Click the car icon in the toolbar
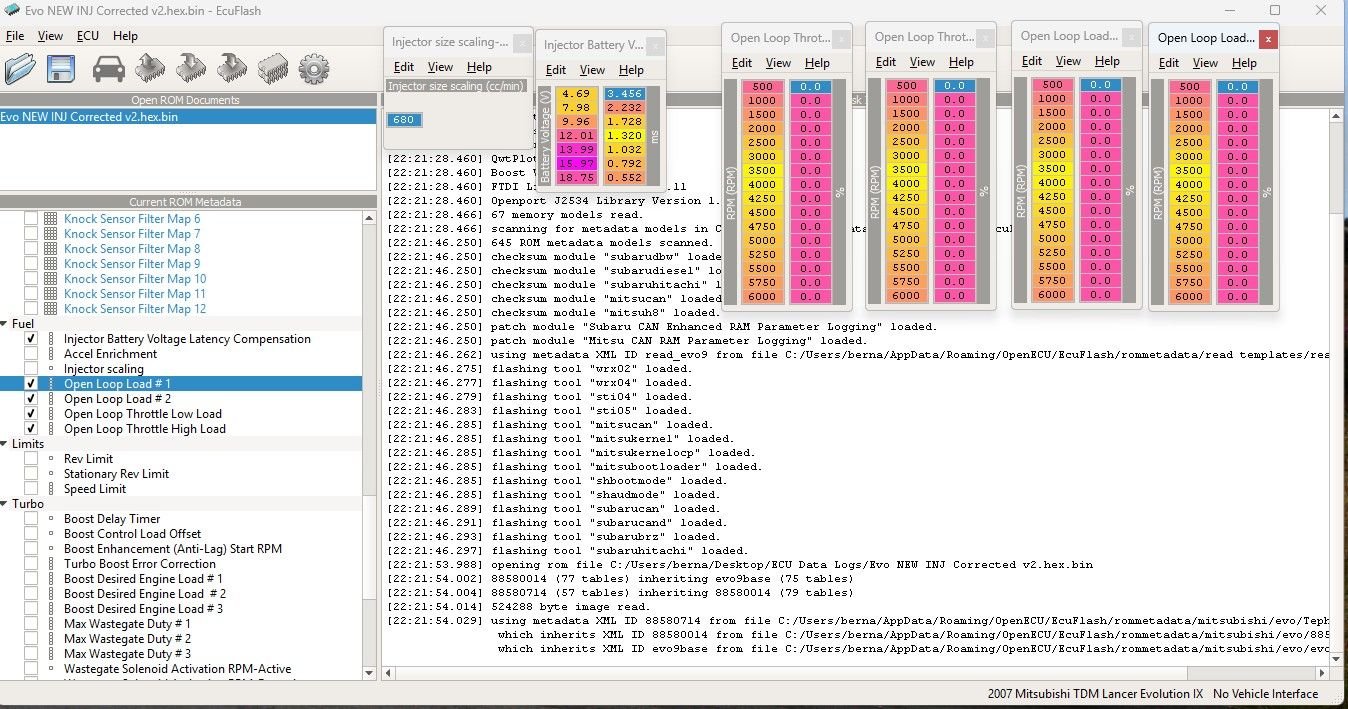Viewport: 1348px width, 709px height. tap(108, 69)
